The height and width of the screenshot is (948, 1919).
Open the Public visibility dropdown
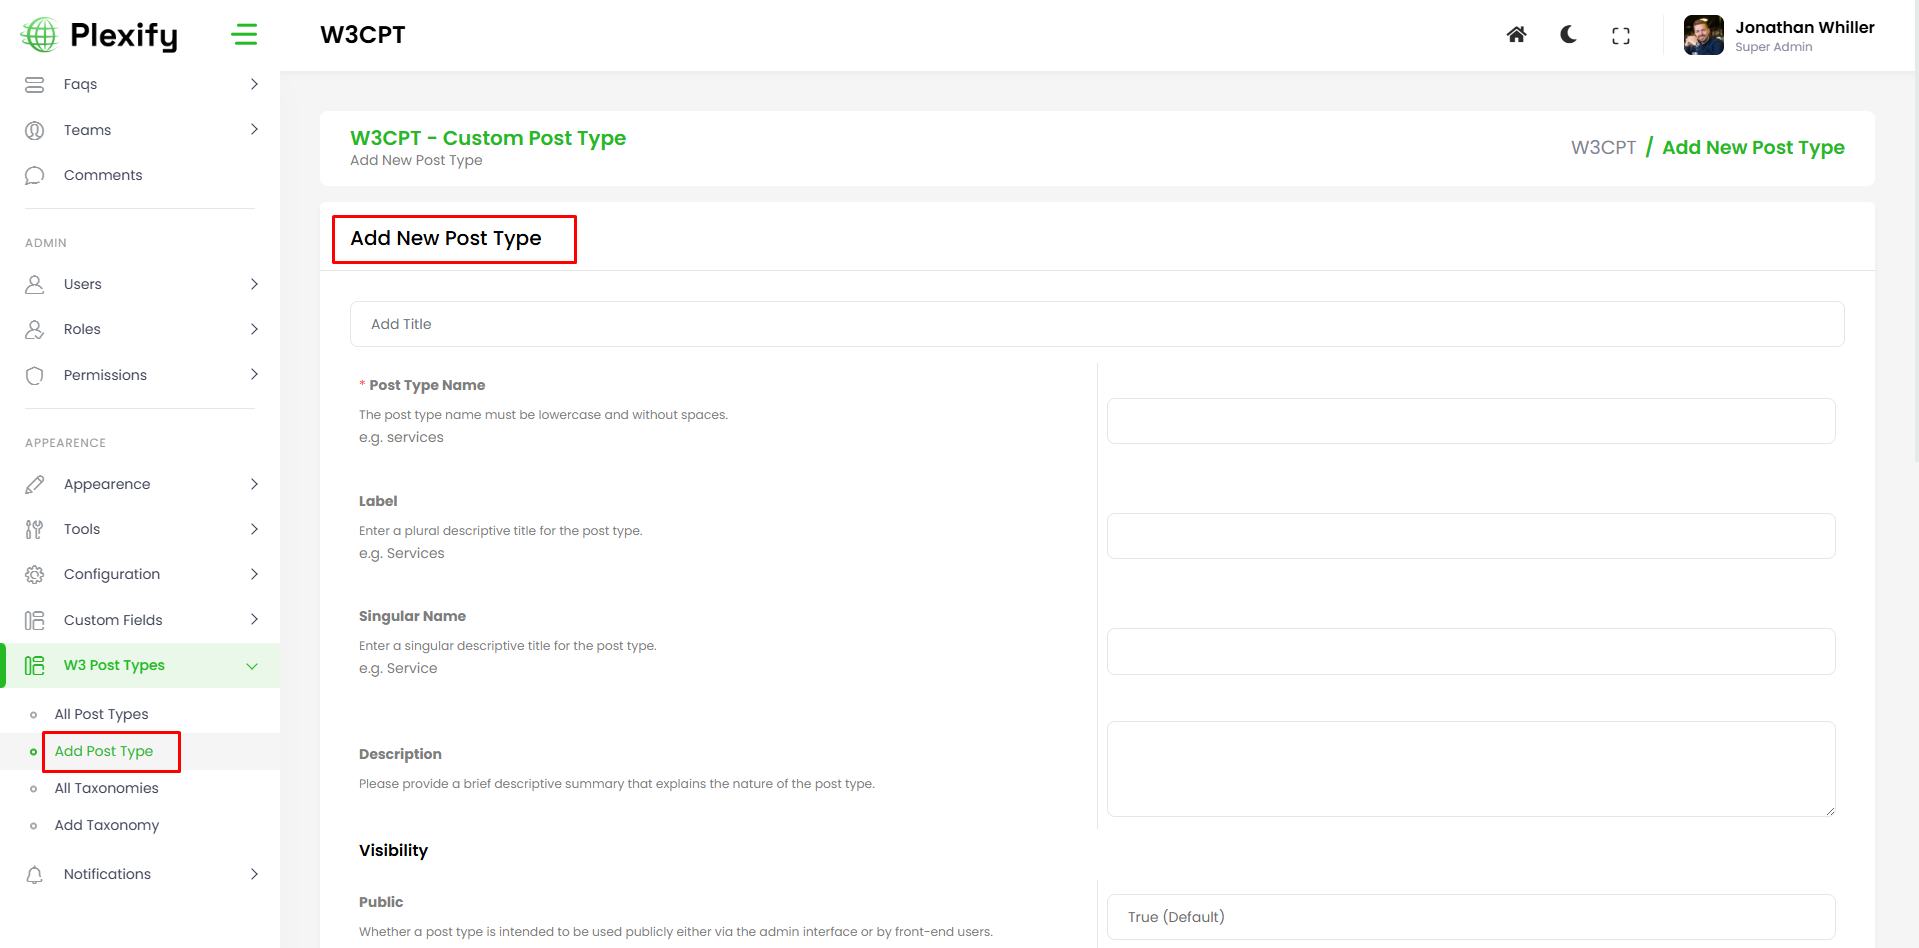pyautogui.click(x=1470, y=917)
